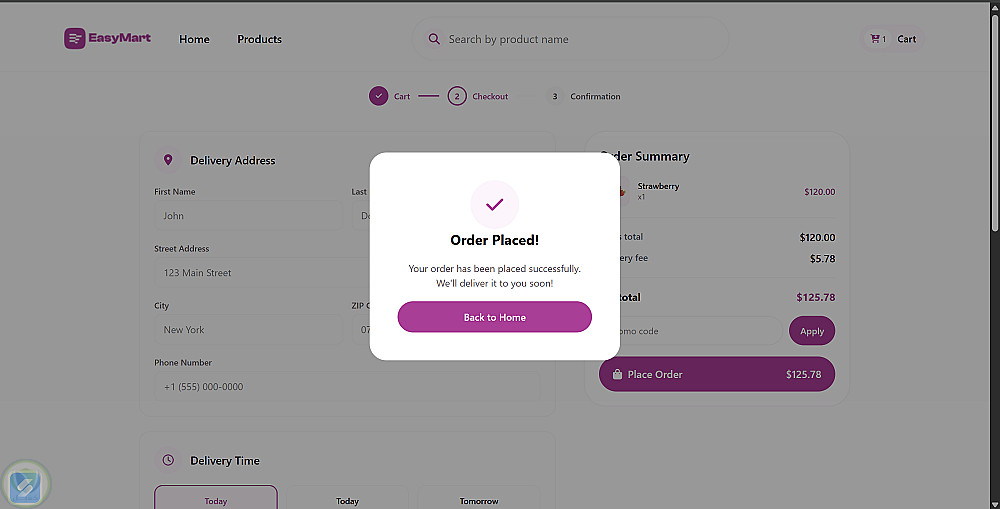
Task: Click the EasyMart logo icon
Action: [x=75, y=39]
